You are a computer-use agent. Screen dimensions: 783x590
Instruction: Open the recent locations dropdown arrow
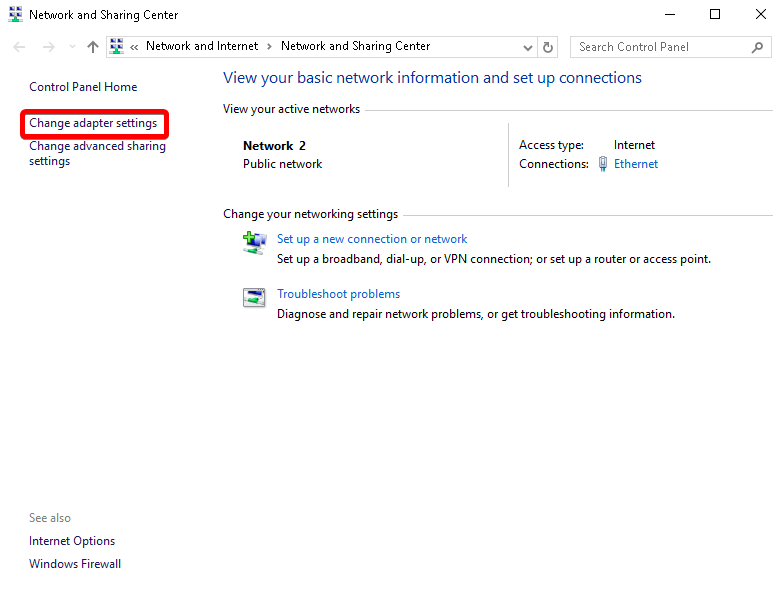point(72,47)
